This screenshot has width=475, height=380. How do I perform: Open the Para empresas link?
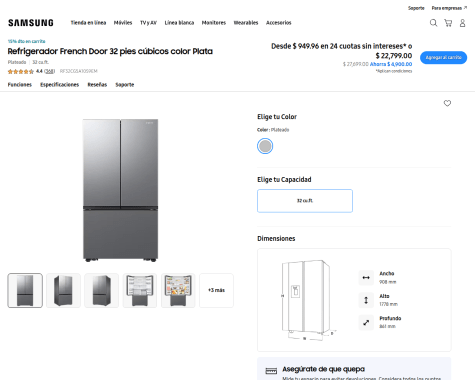[x=449, y=8]
